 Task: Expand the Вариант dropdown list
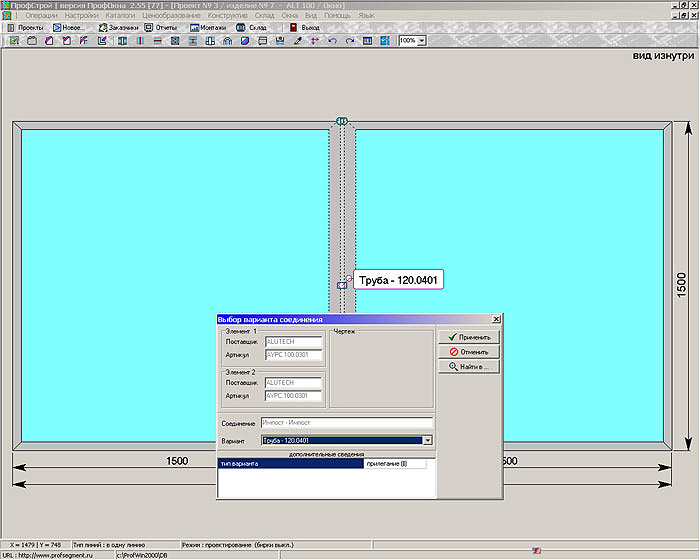[x=427, y=440]
